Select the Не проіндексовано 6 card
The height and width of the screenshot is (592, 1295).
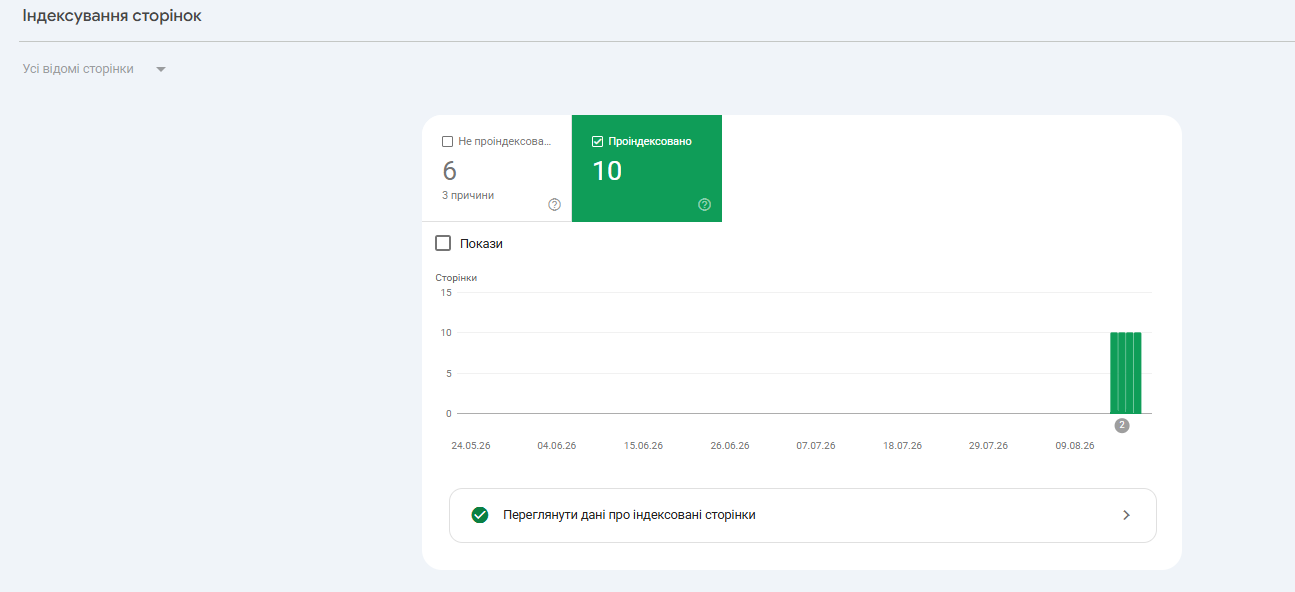click(497, 168)
